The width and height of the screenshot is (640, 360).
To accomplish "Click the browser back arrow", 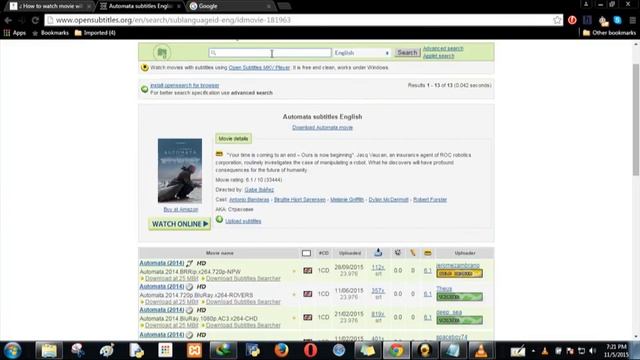I will coord(8,20).
